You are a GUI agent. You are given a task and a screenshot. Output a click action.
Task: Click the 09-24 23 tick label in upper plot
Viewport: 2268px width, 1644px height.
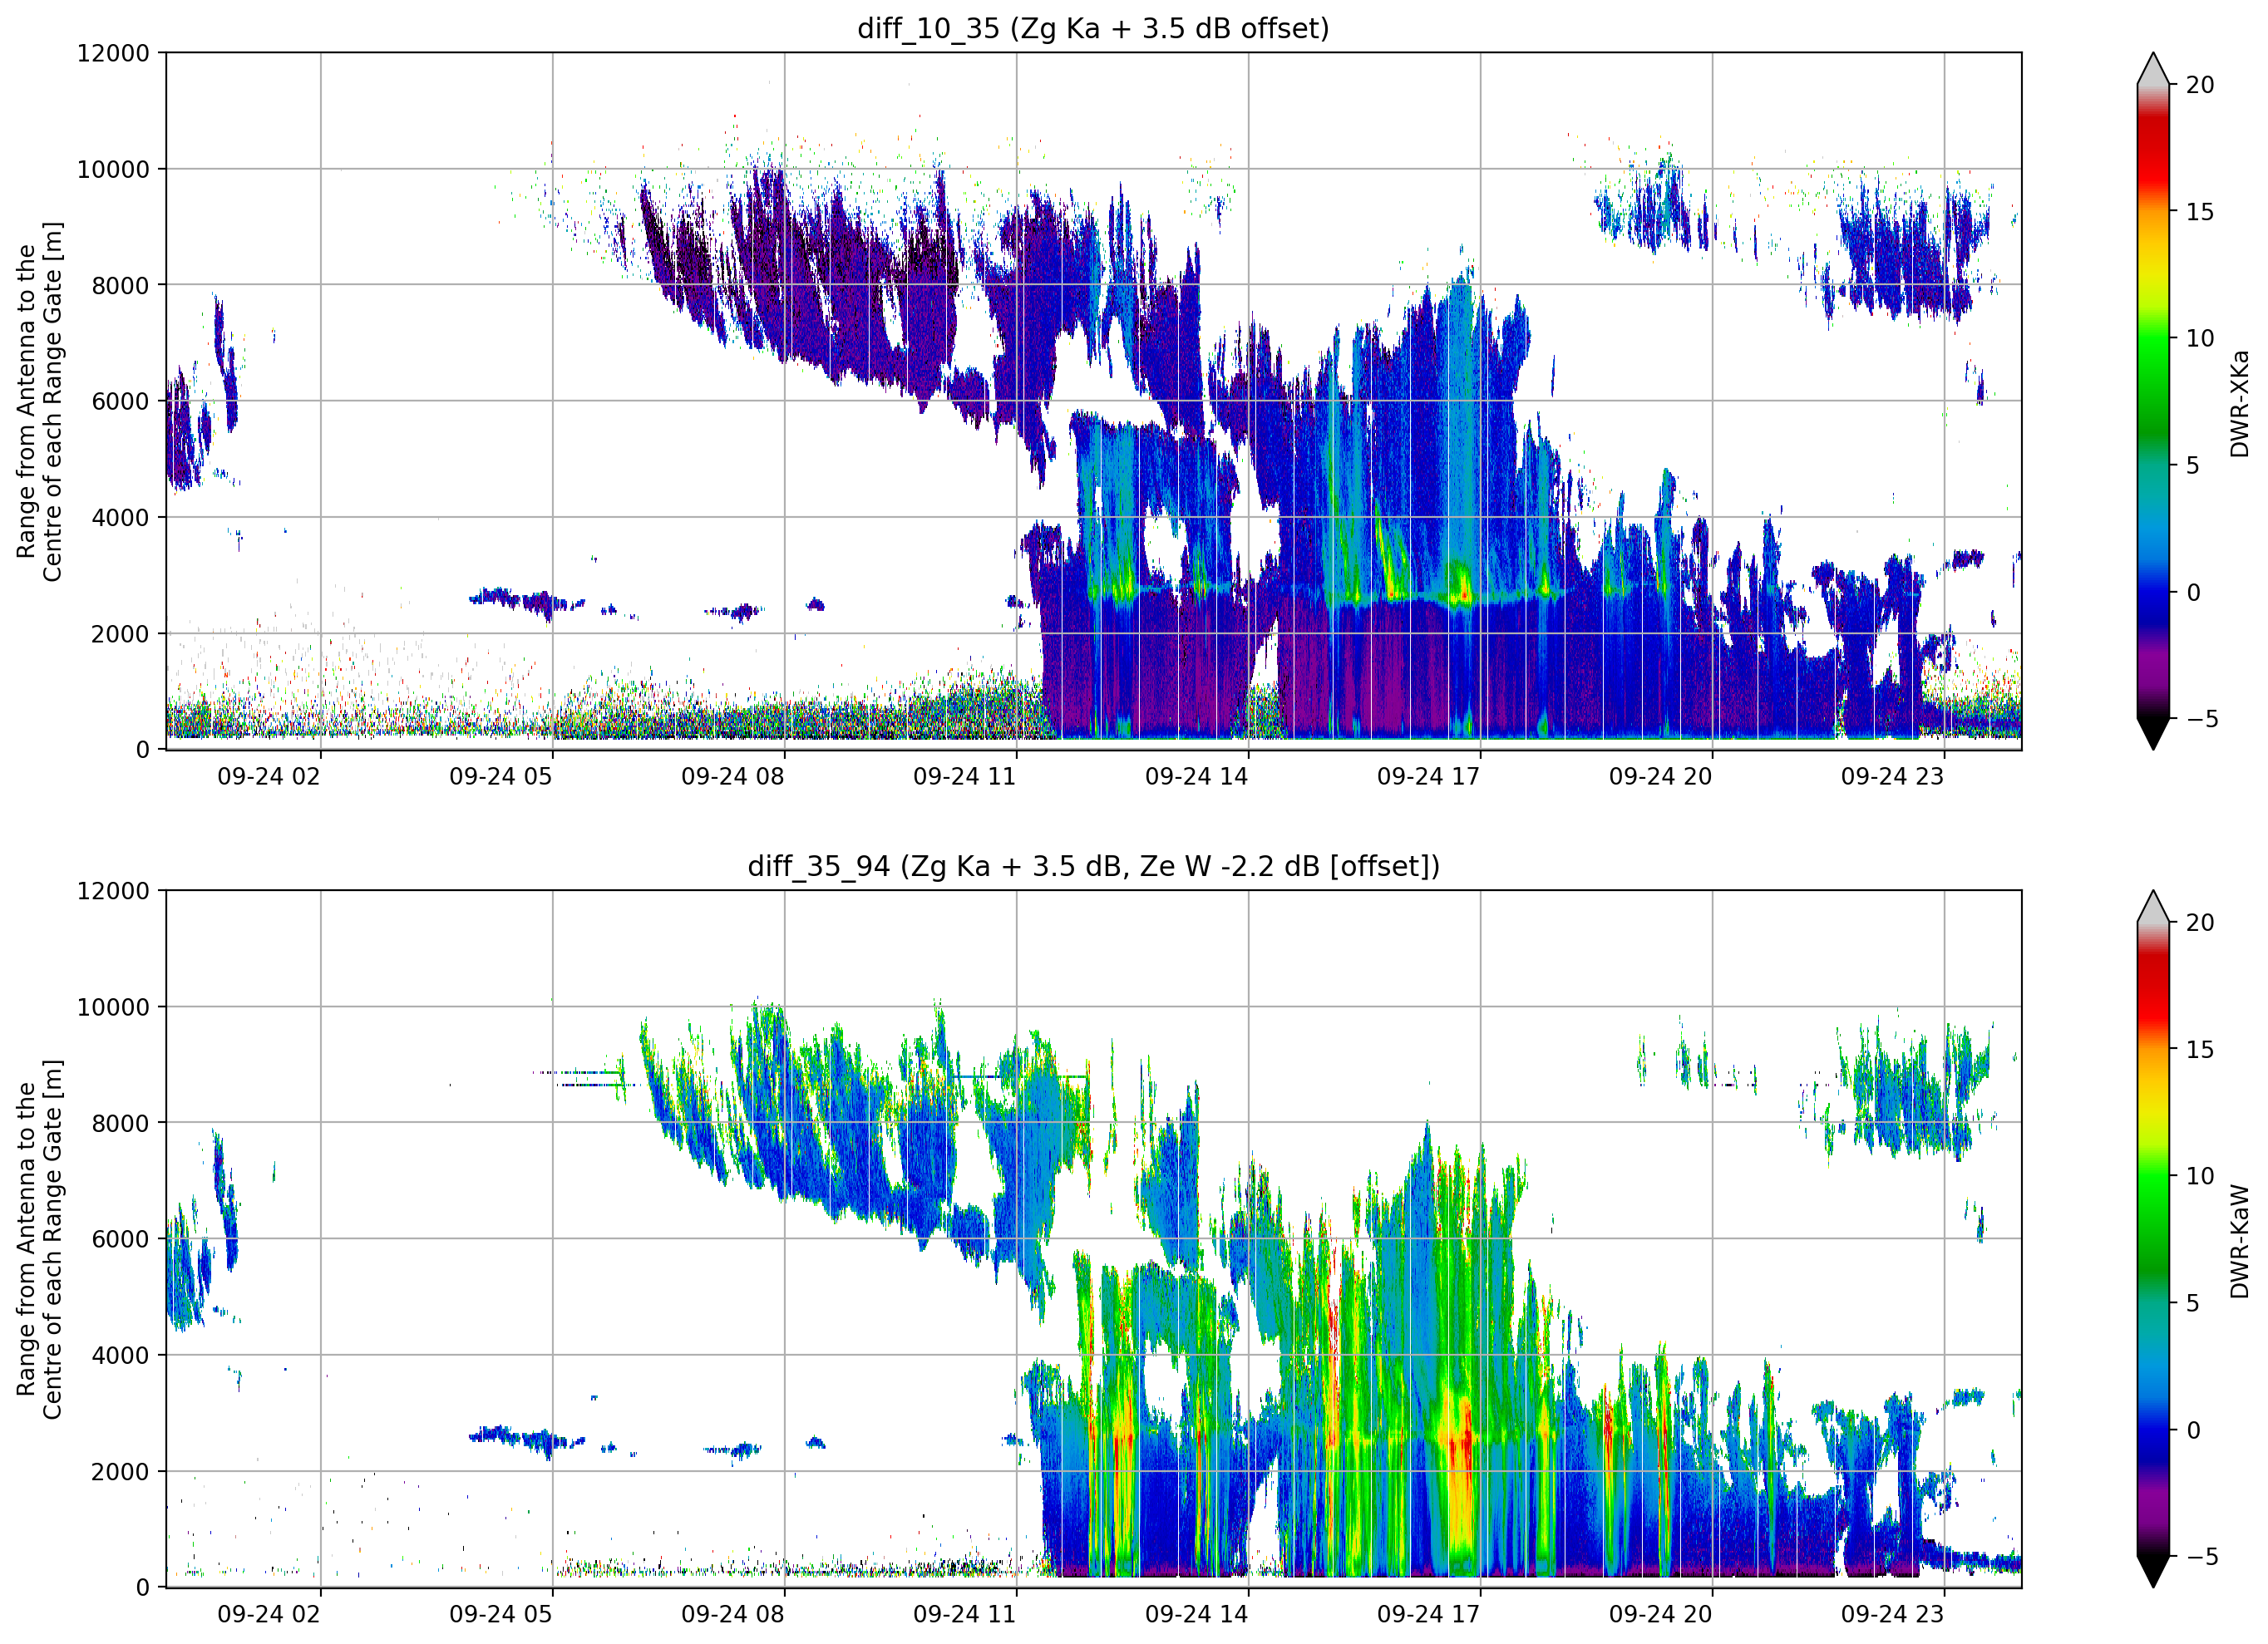click(1892, 777)
